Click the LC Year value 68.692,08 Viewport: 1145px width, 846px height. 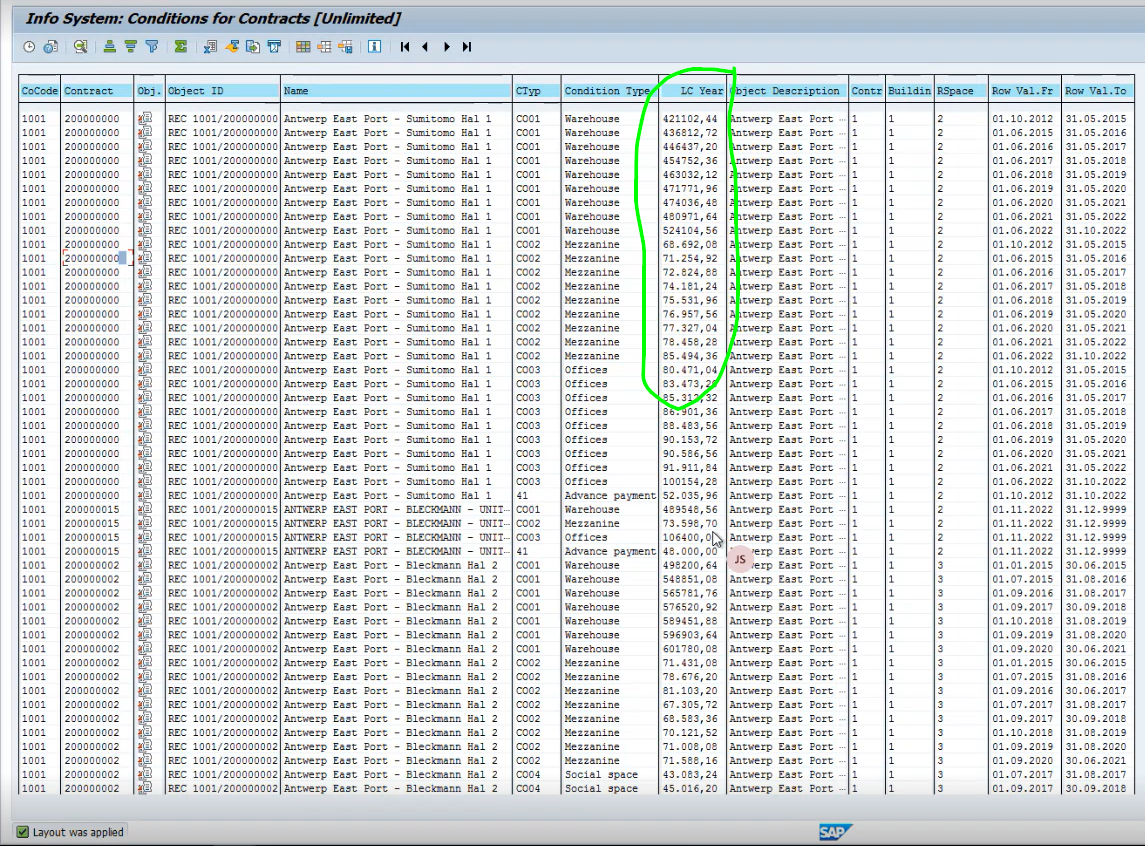[690, 244]
